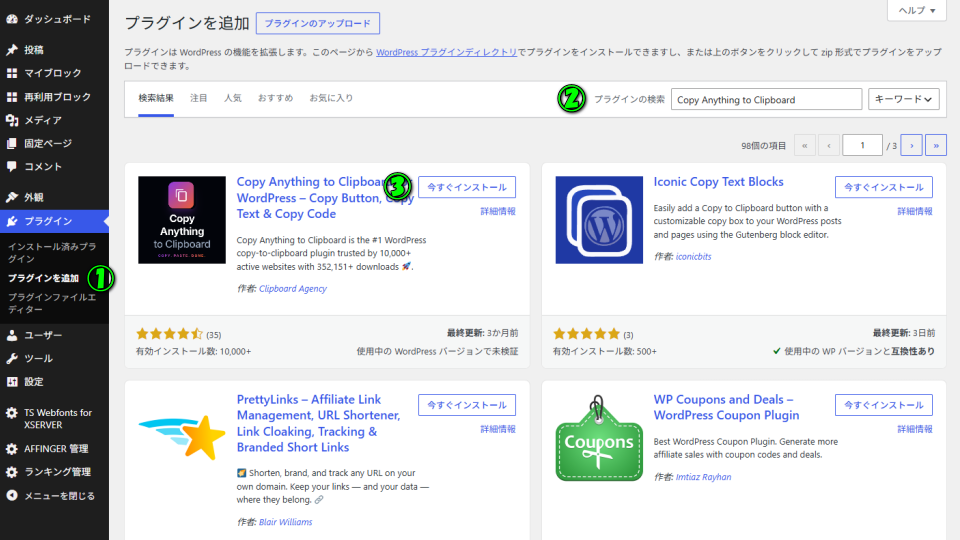Viewport: 960px width, 540px height.
Task: Open Iconic Copy Text Blocks plugin thumbnail
Action: coord(599,220)
